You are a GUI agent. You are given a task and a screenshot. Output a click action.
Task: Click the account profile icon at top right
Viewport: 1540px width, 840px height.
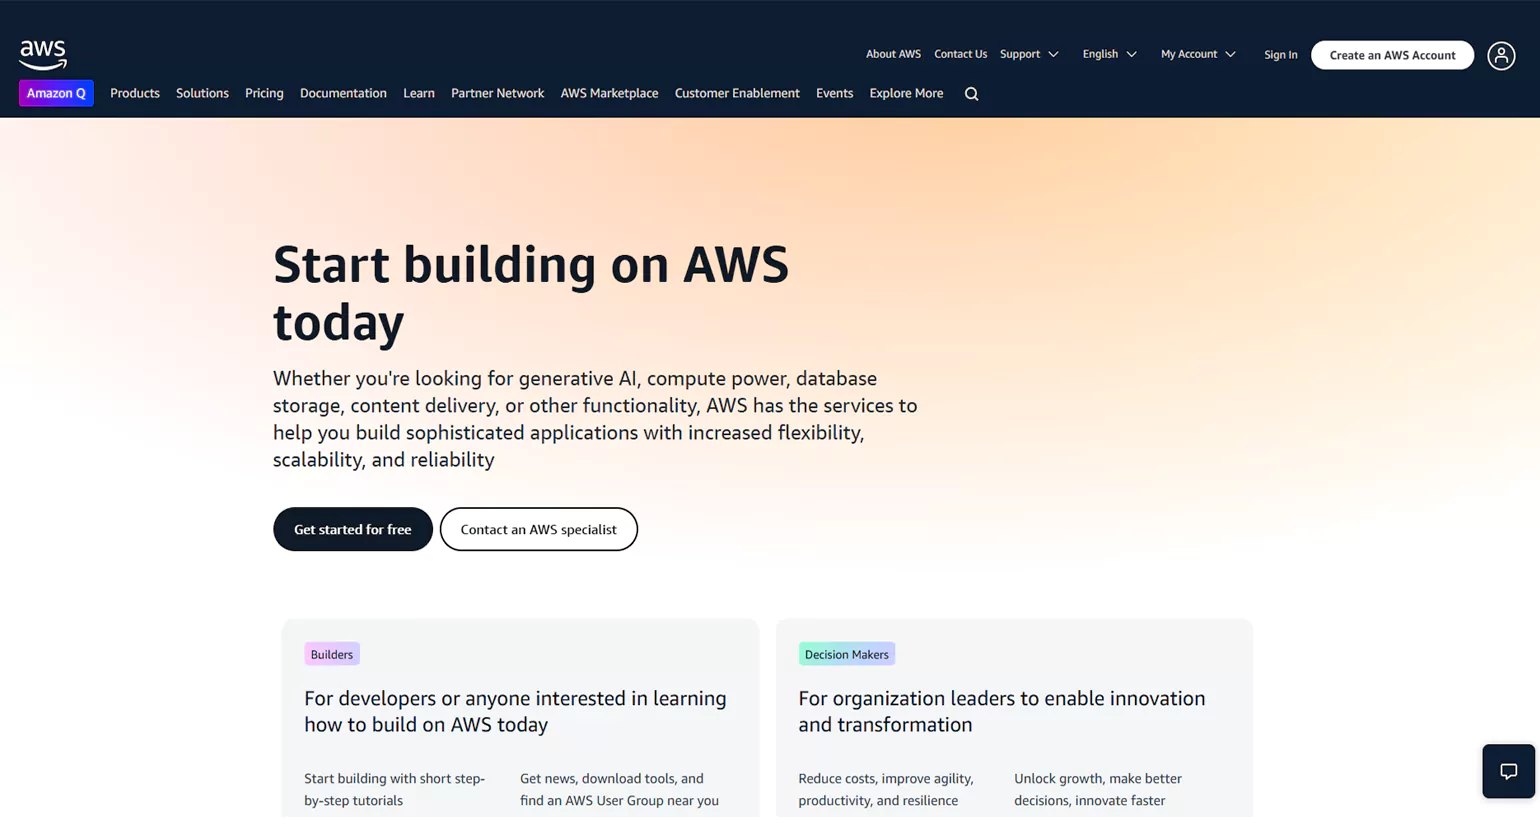click(1501, 56)
